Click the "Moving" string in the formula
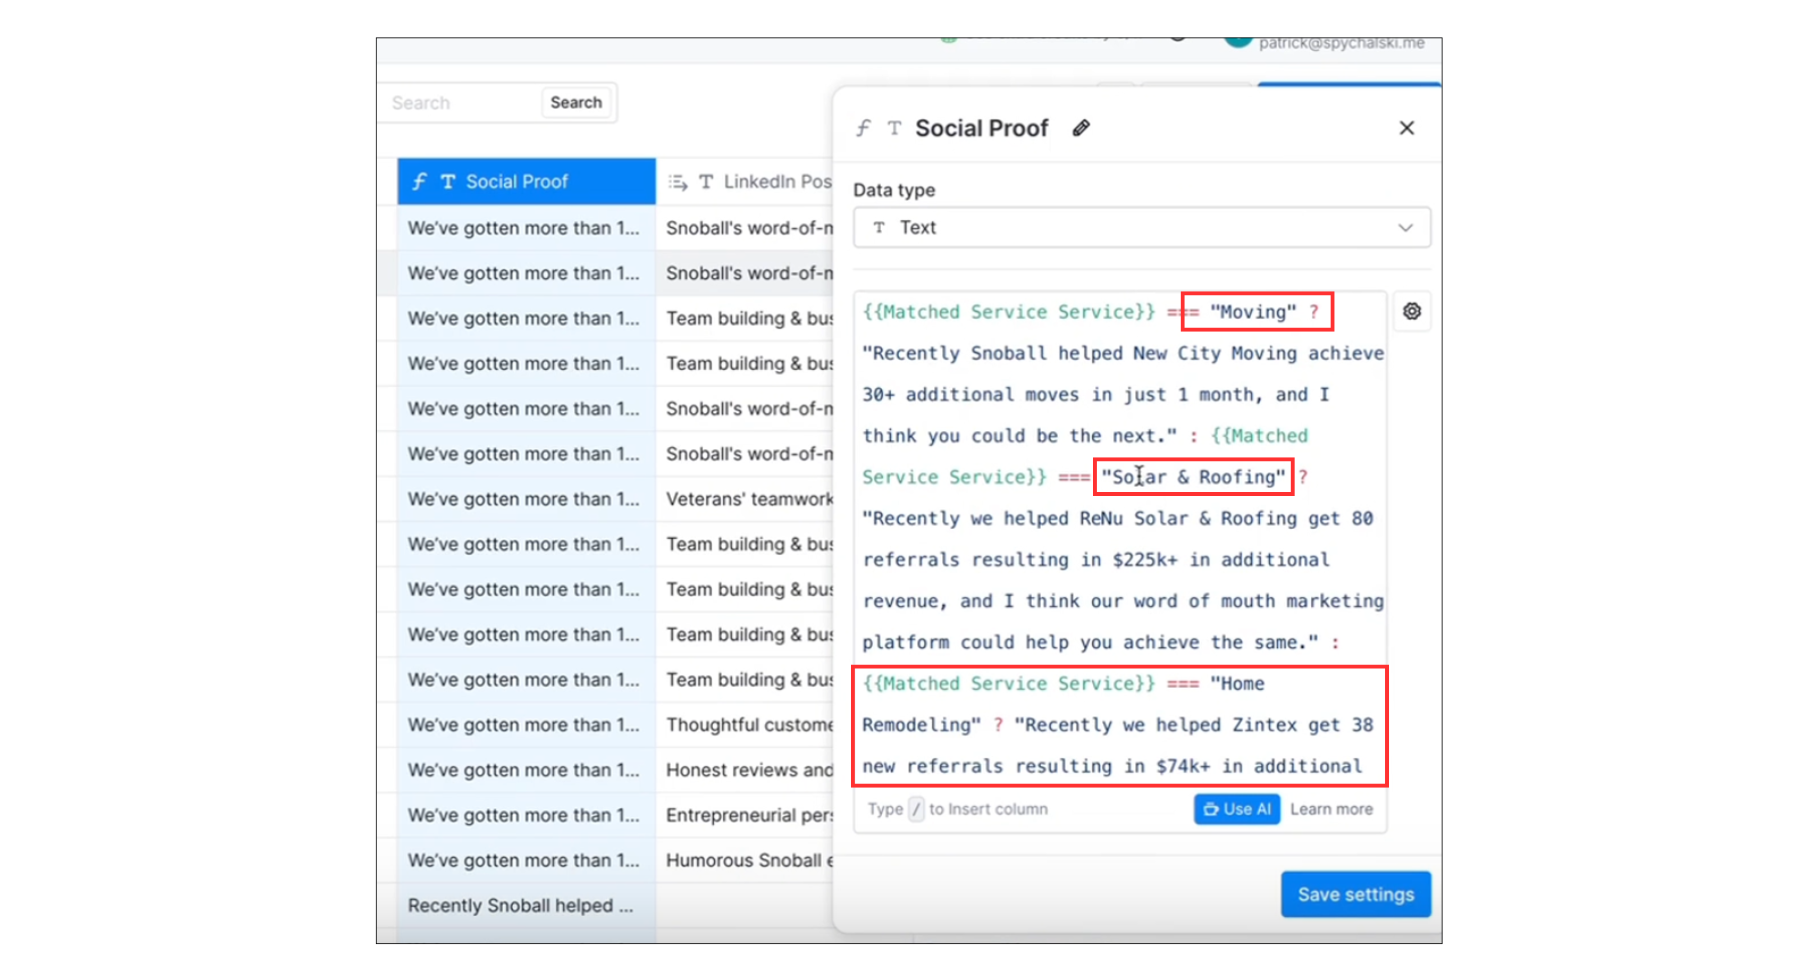Viewport: 1800px width, 966px height. pyautogui.click(x=1253, y=312)
